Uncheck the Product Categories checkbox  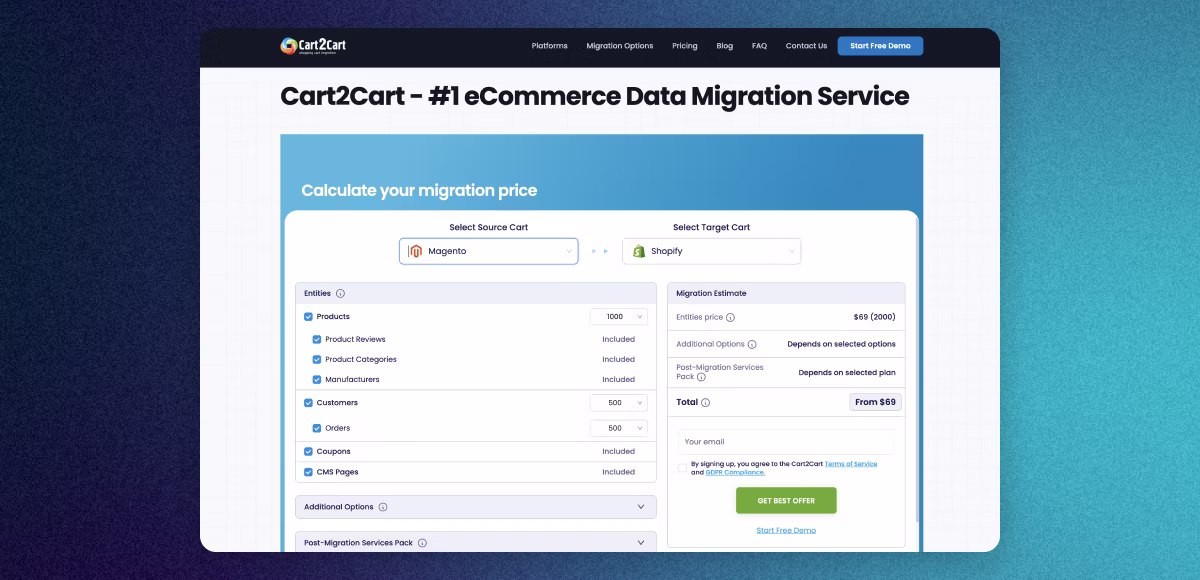click(317, 360)
